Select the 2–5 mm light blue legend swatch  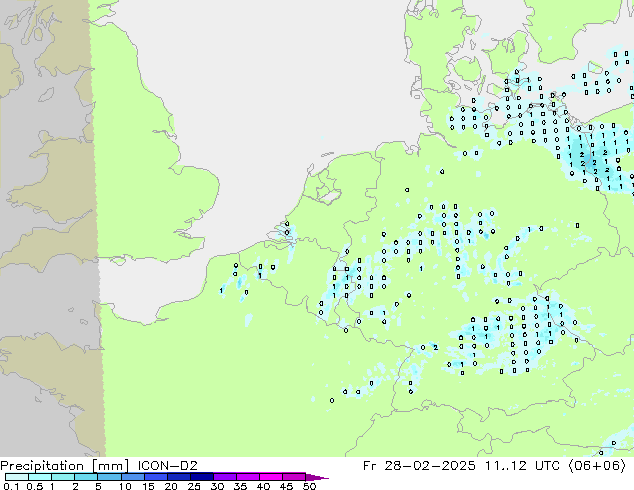(x=86, y=477)
